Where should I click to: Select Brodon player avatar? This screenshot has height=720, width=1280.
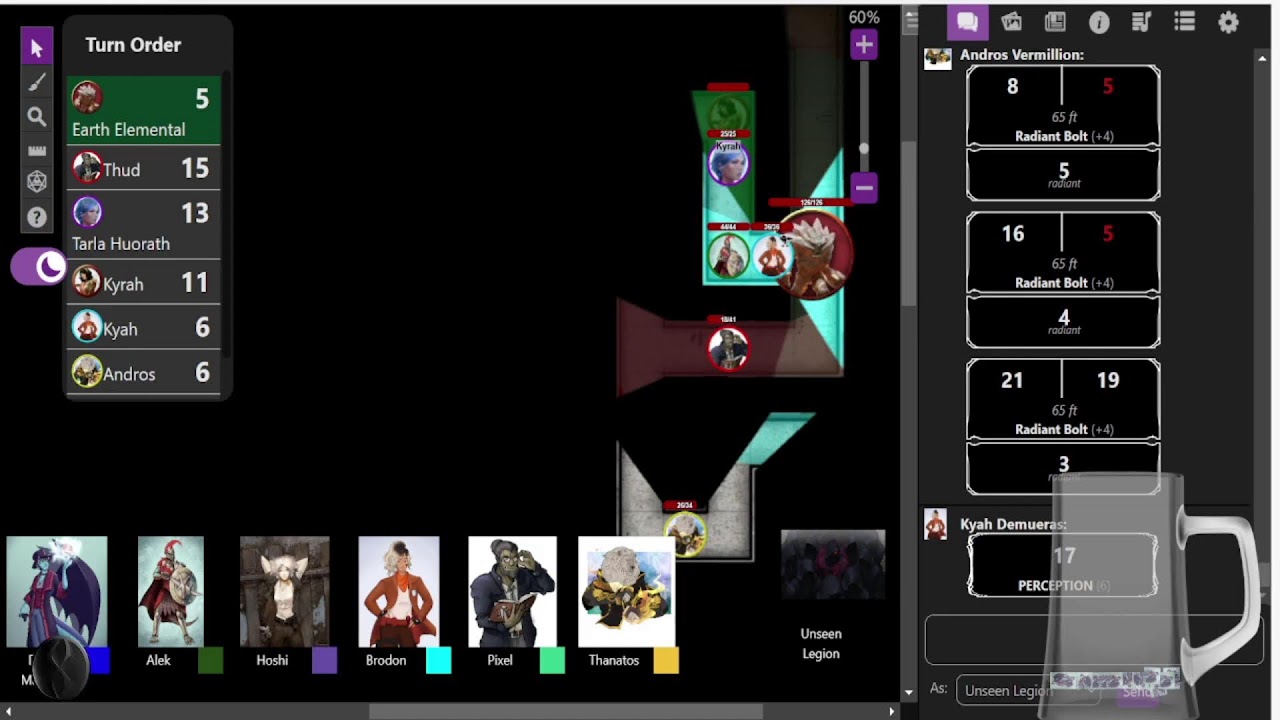[398, 592]
